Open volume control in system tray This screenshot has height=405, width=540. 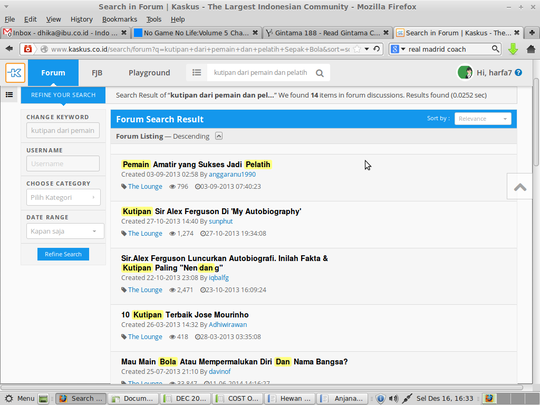pyautogui.click(x=393, y=398)
